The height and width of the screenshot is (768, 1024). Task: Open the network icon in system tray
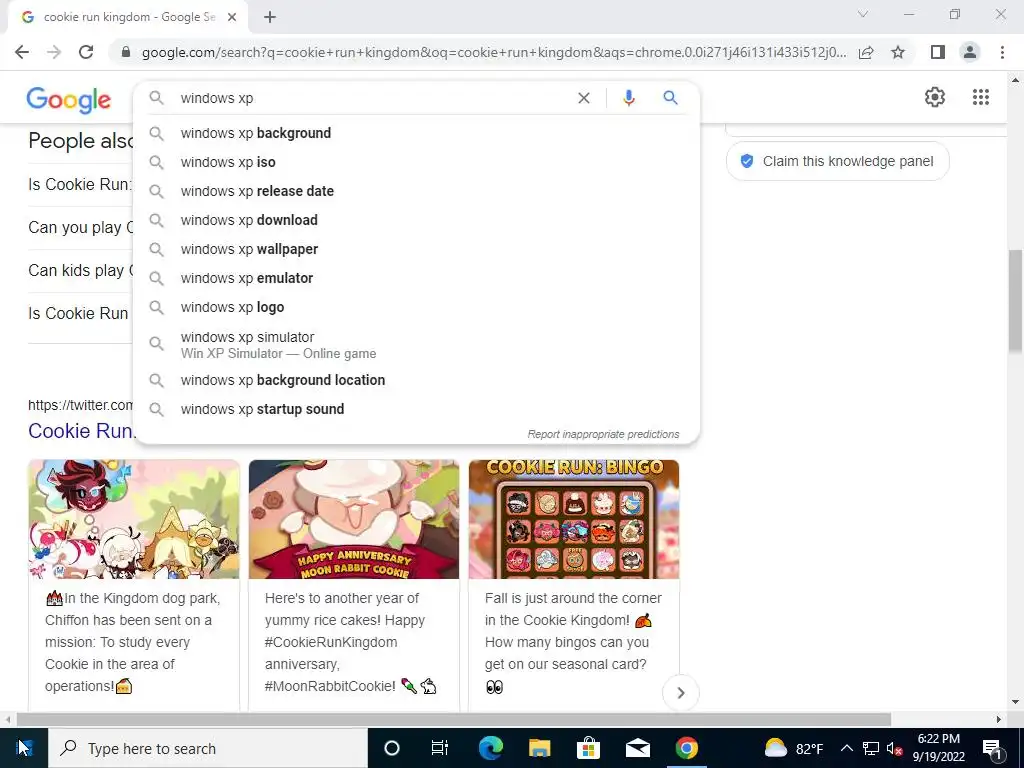point(871,748)
